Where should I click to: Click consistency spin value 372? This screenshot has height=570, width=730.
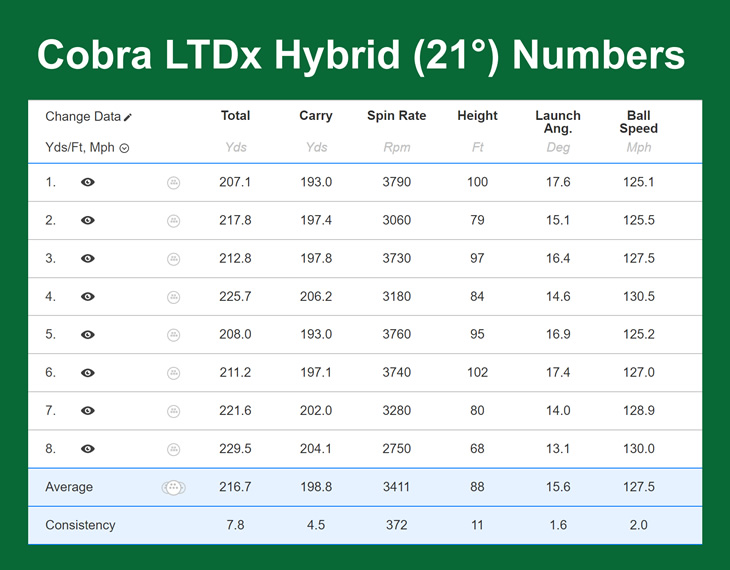tap(397, 525)
